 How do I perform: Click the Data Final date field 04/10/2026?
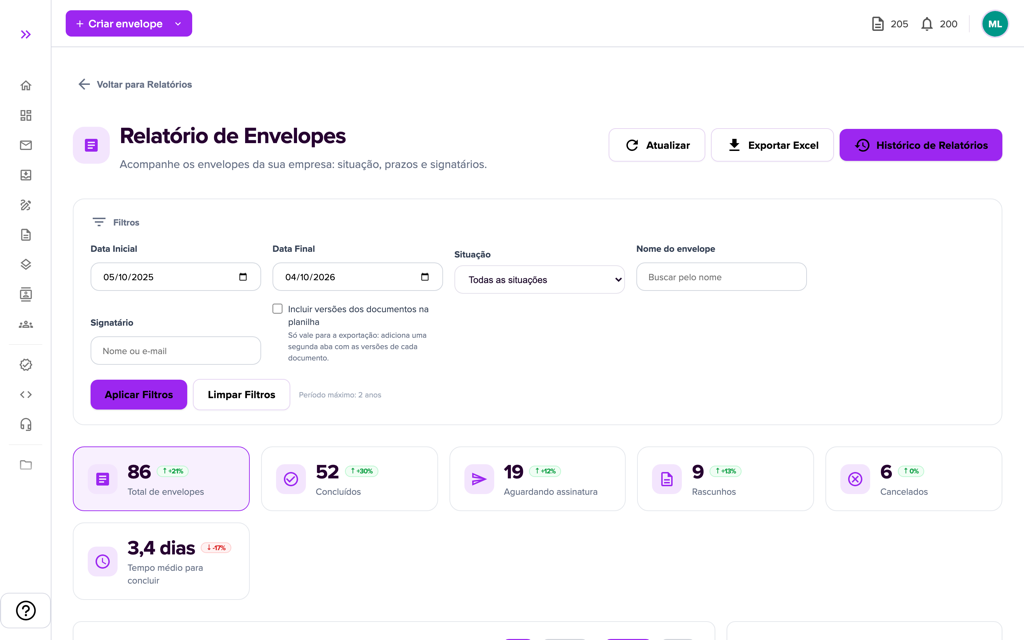[x=357, y=277]
